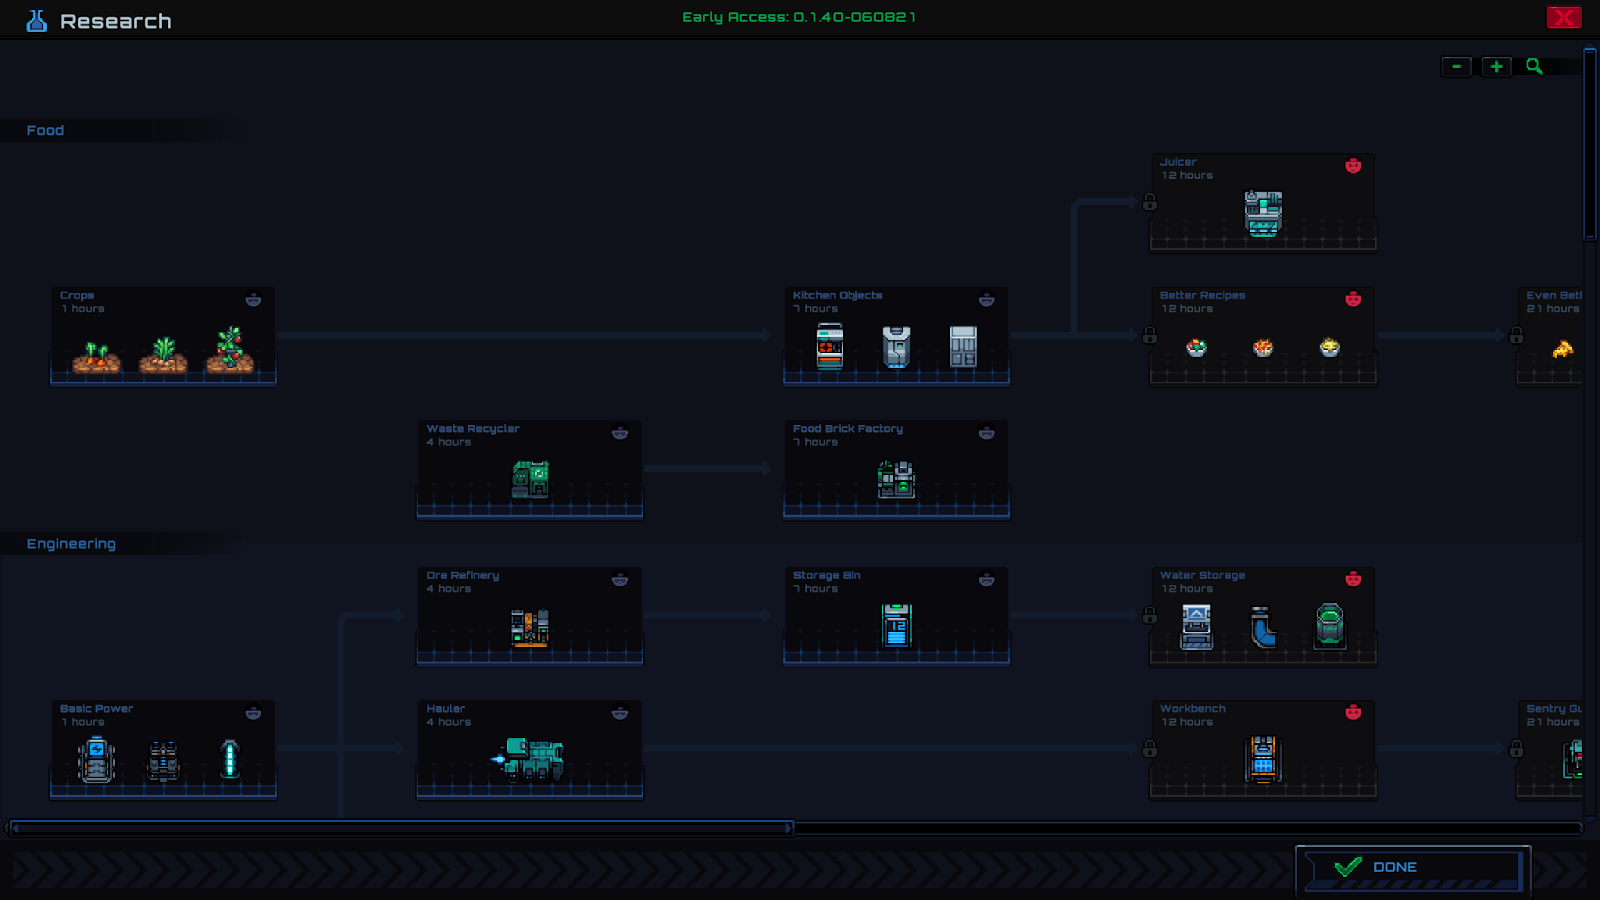Click the Workbench machine icon
This screenshot has width=1600, height=900.
(x=1263, y=759)
